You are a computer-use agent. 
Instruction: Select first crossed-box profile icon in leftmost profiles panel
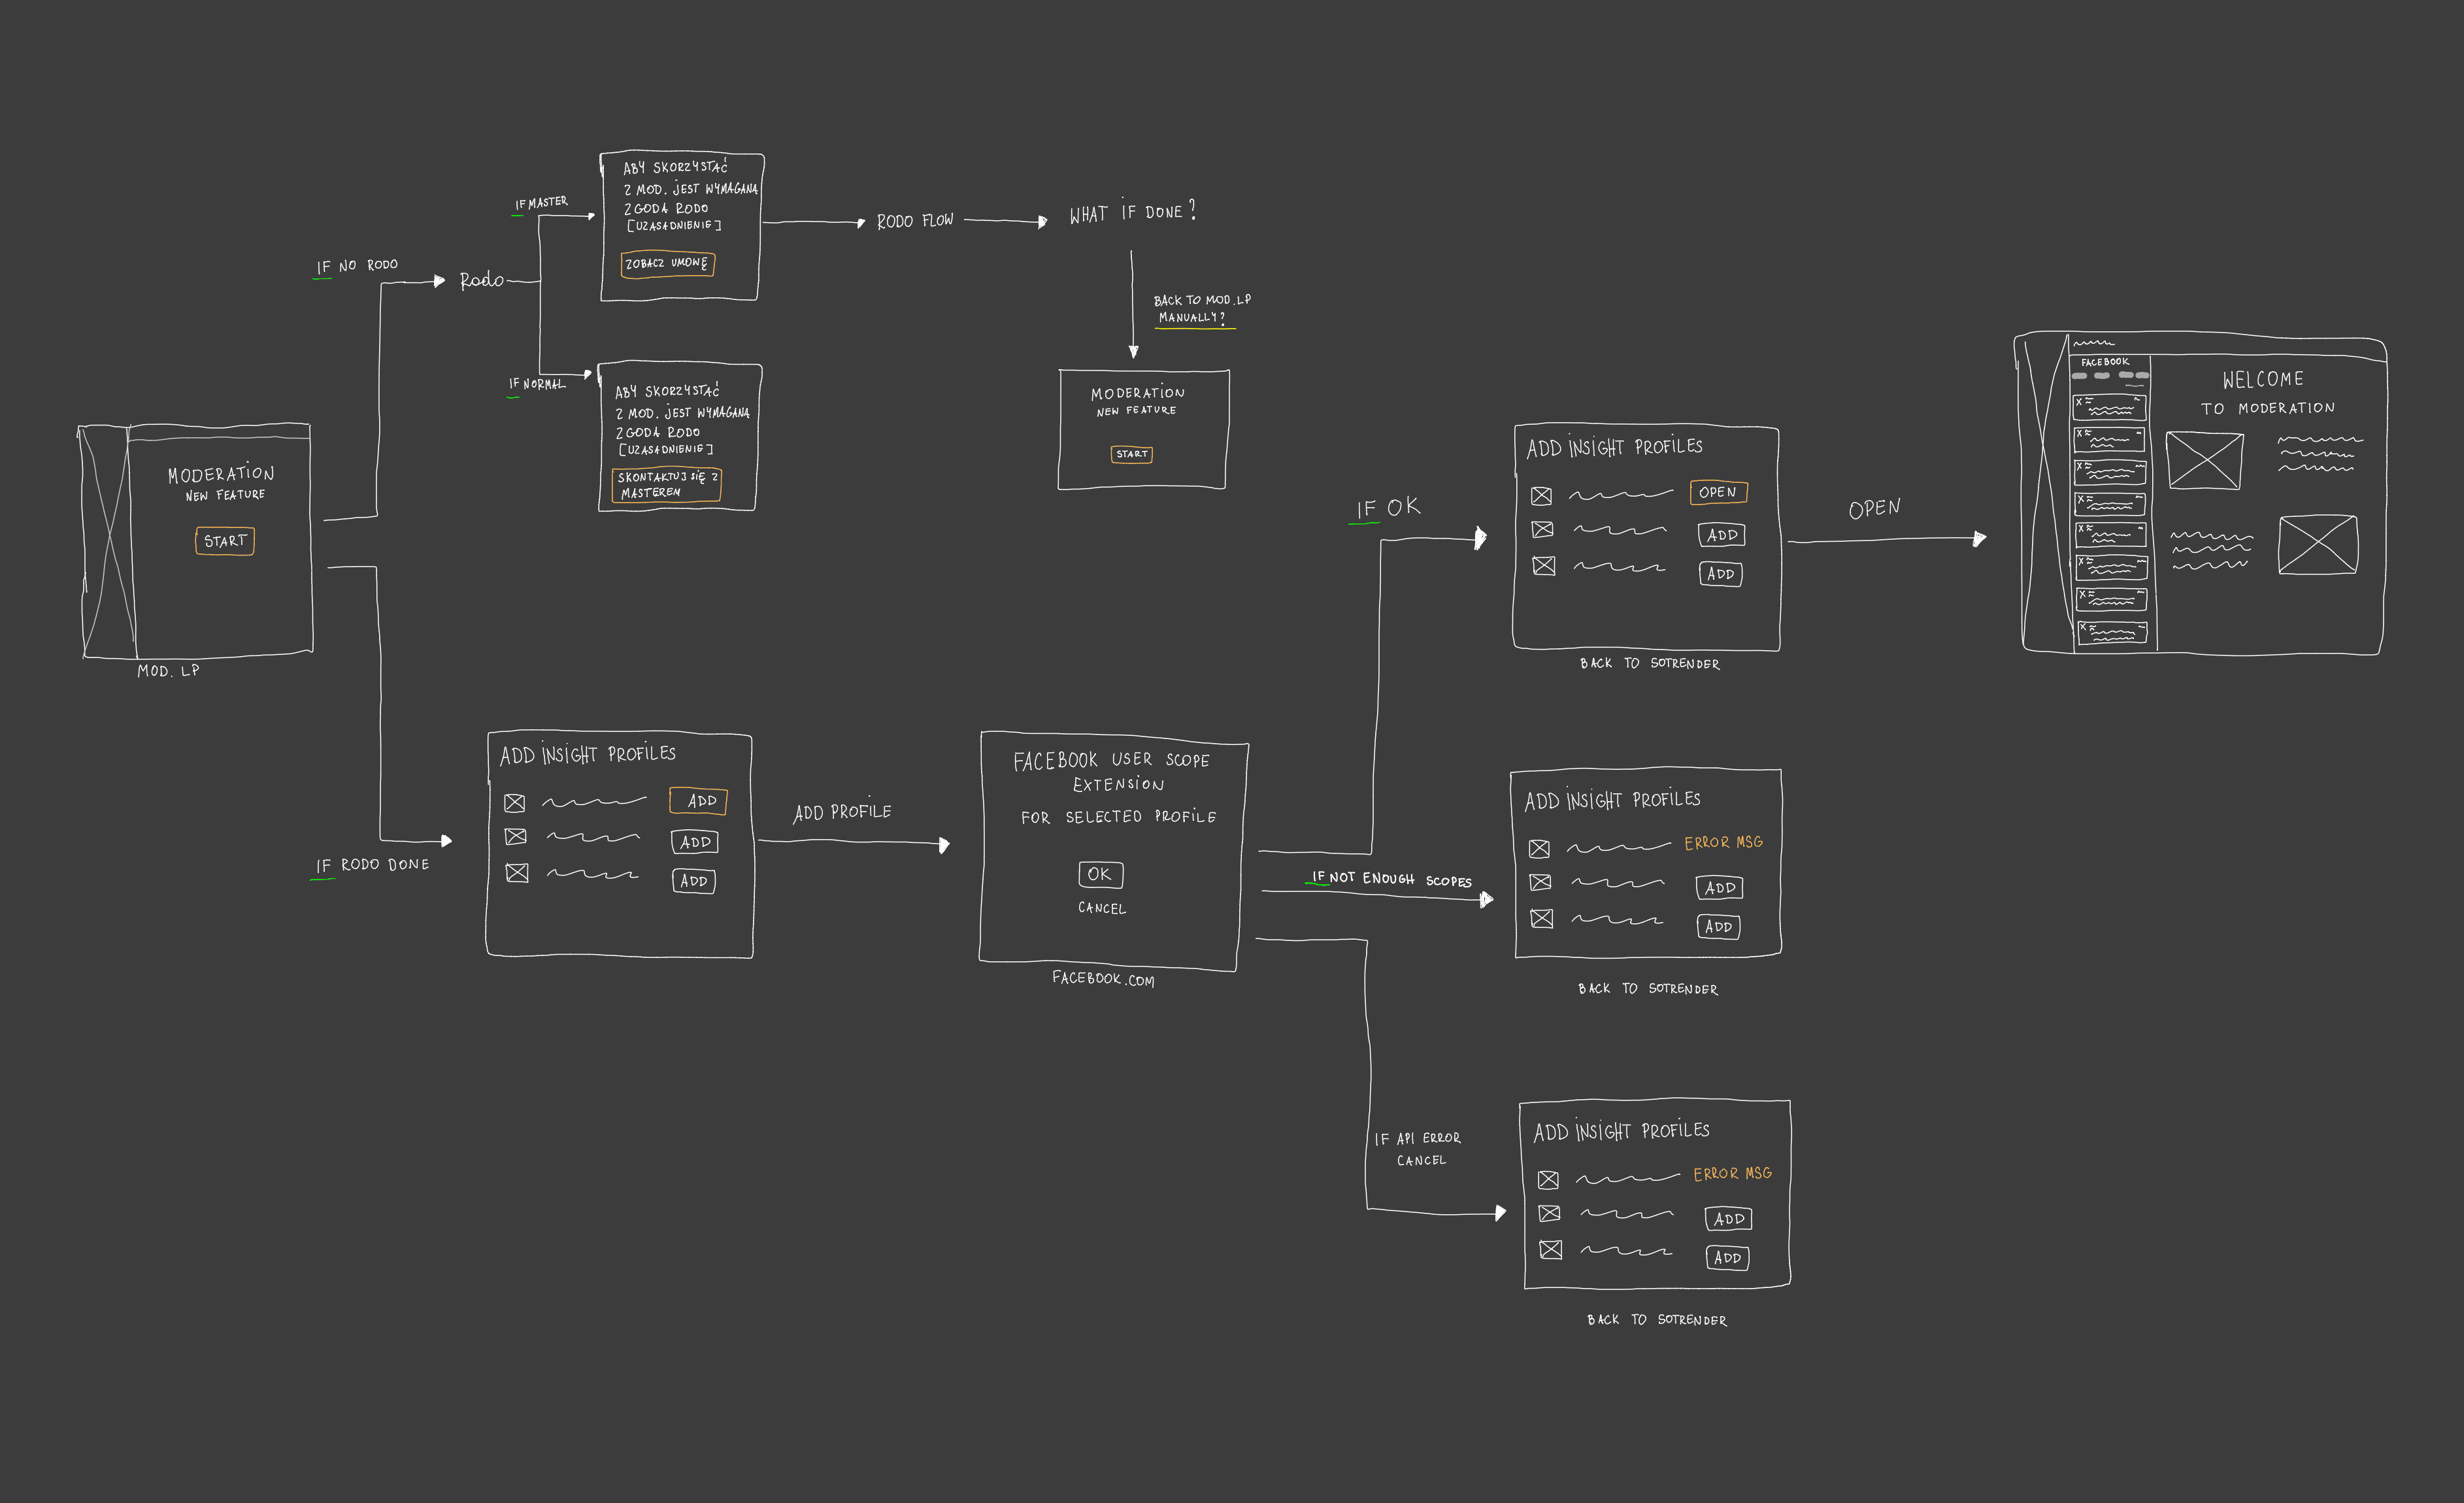coord(514,803)
